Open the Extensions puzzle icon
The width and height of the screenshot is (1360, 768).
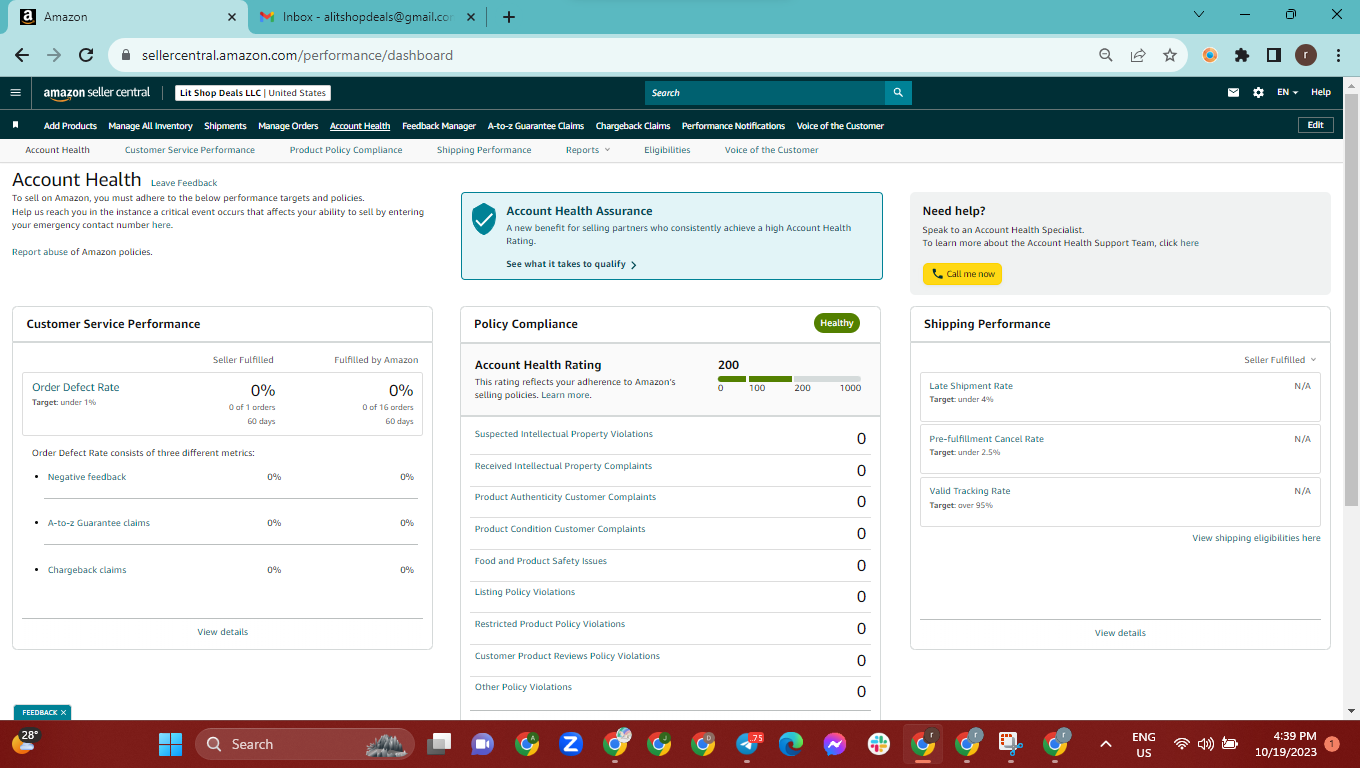tap(1242, 55)
